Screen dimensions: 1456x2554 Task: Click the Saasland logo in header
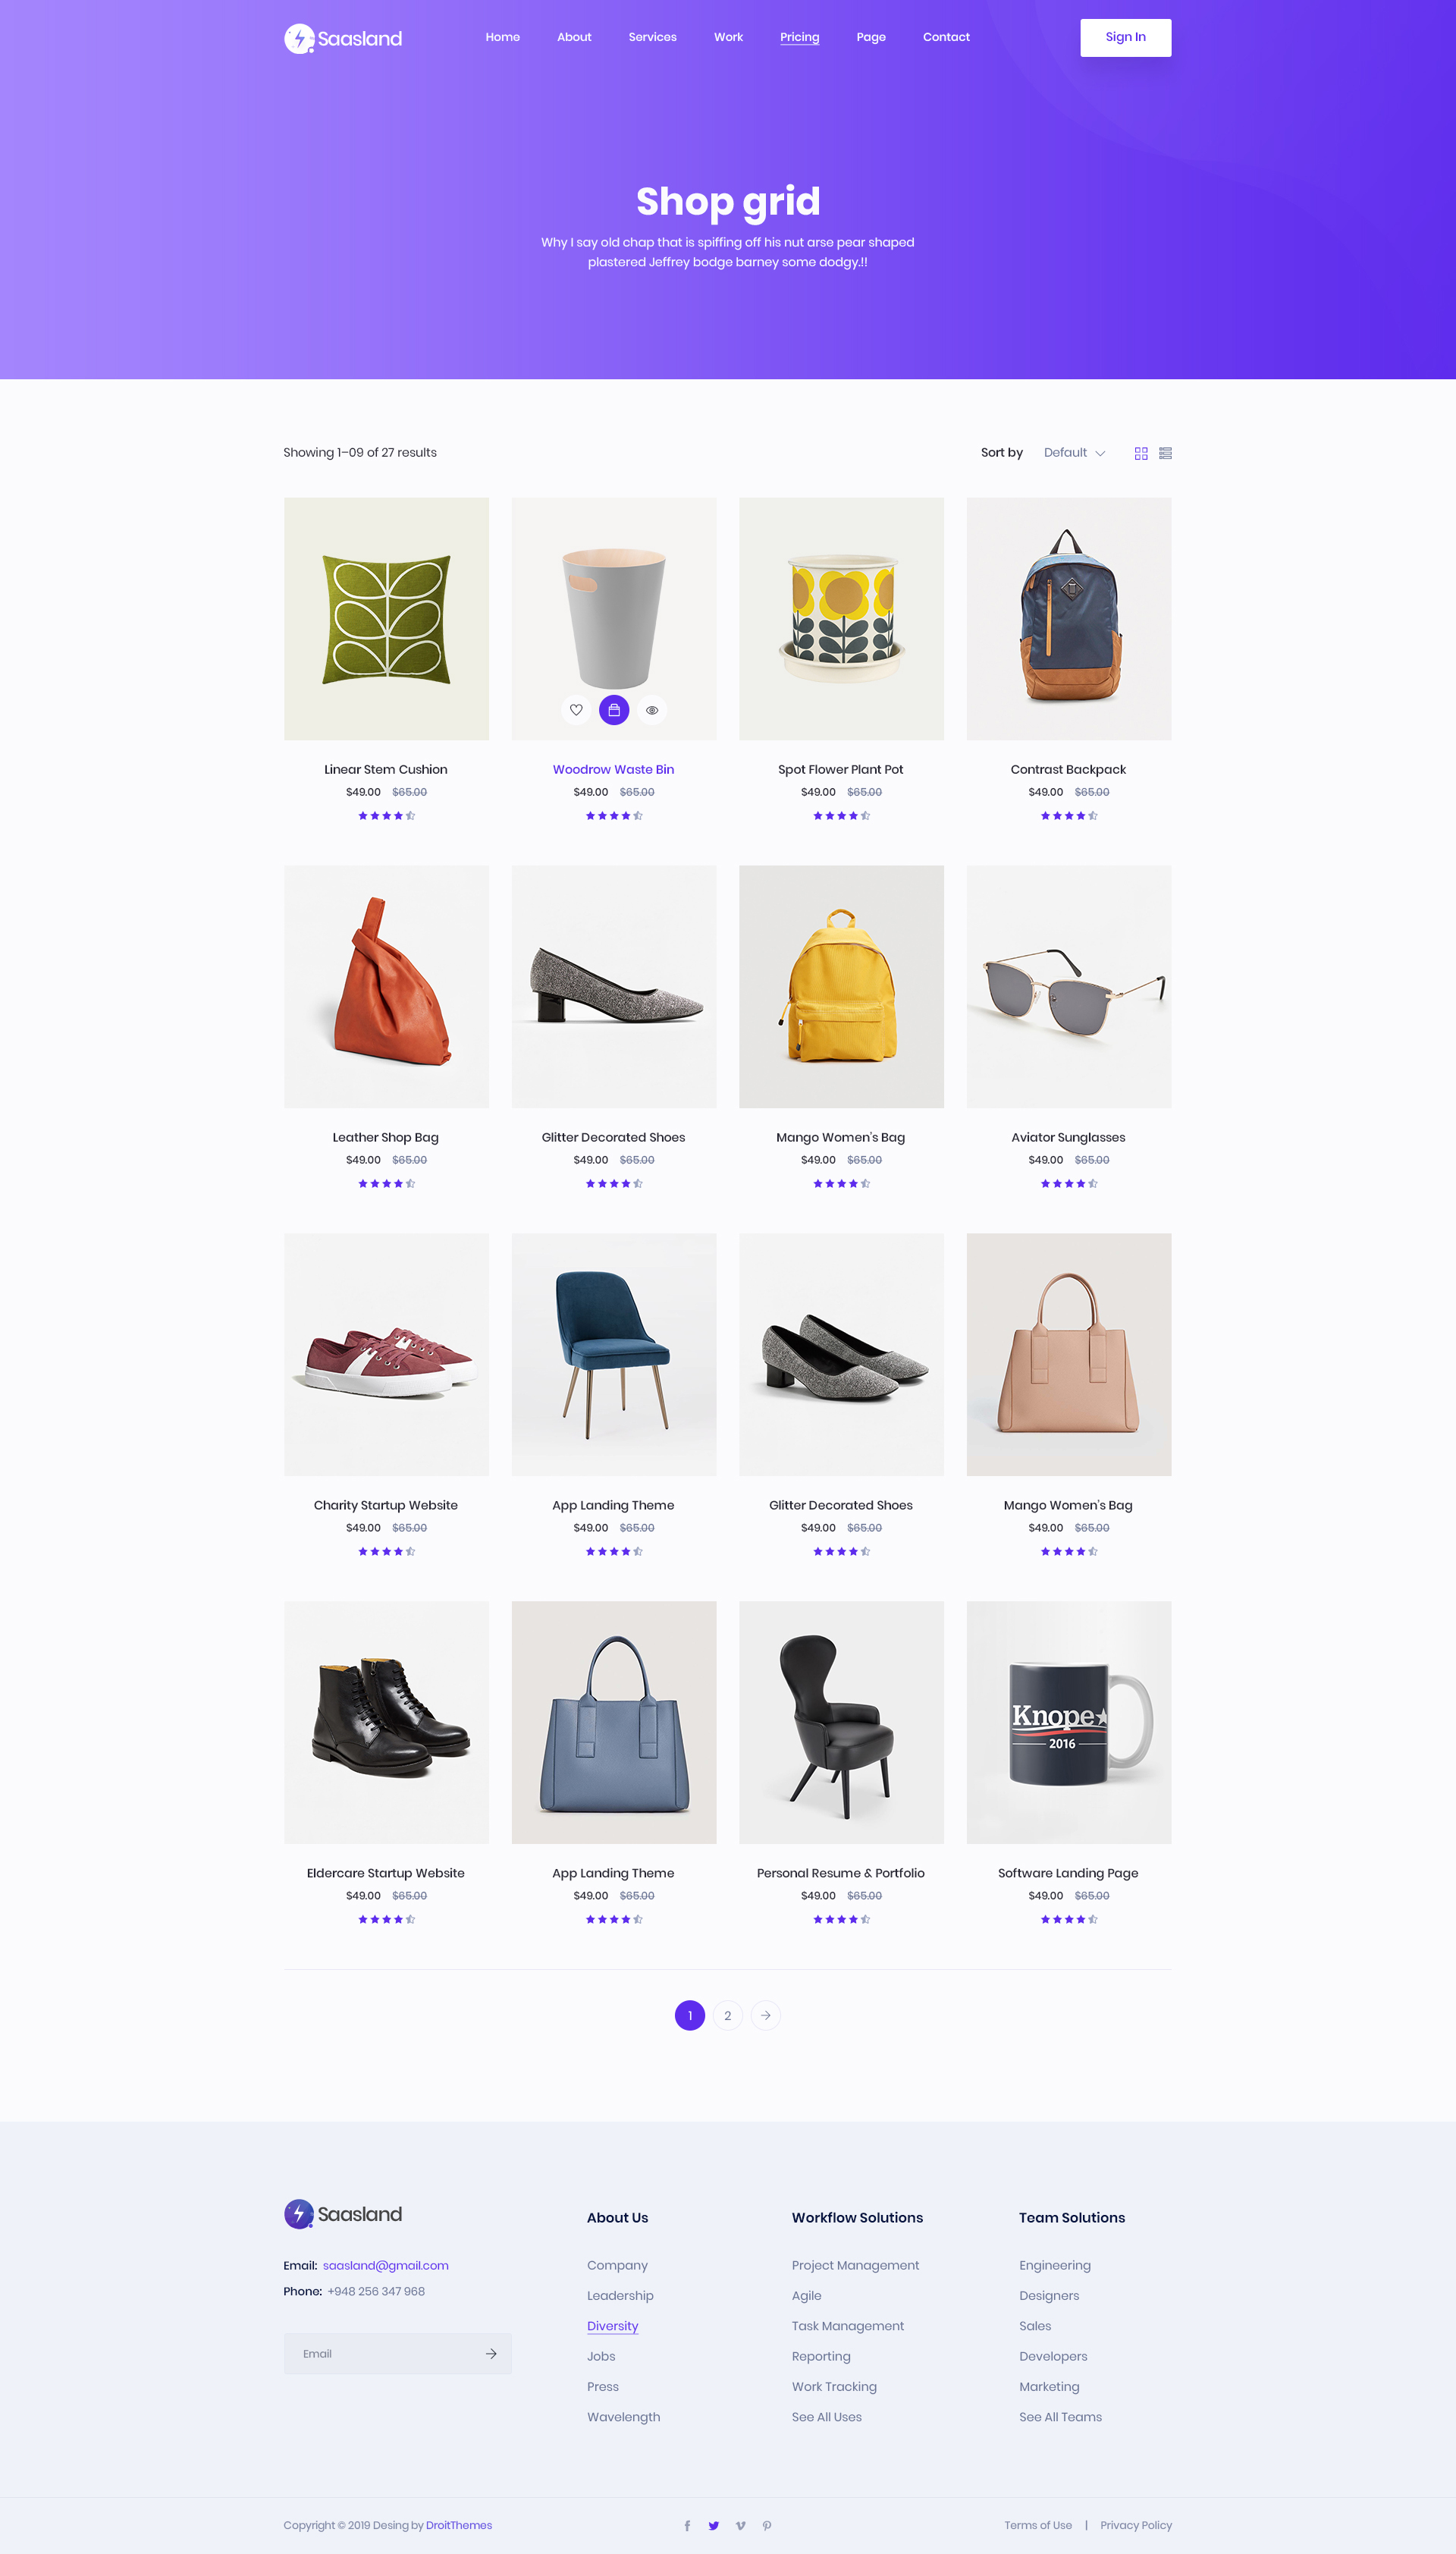point(343,38)
